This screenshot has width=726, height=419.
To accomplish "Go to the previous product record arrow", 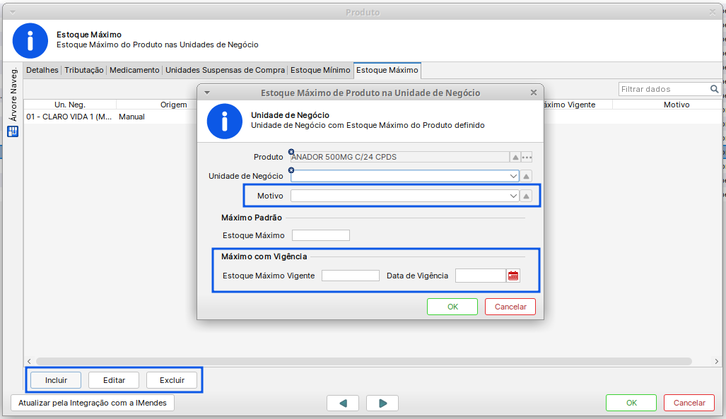I will click(x=343, y=403).
